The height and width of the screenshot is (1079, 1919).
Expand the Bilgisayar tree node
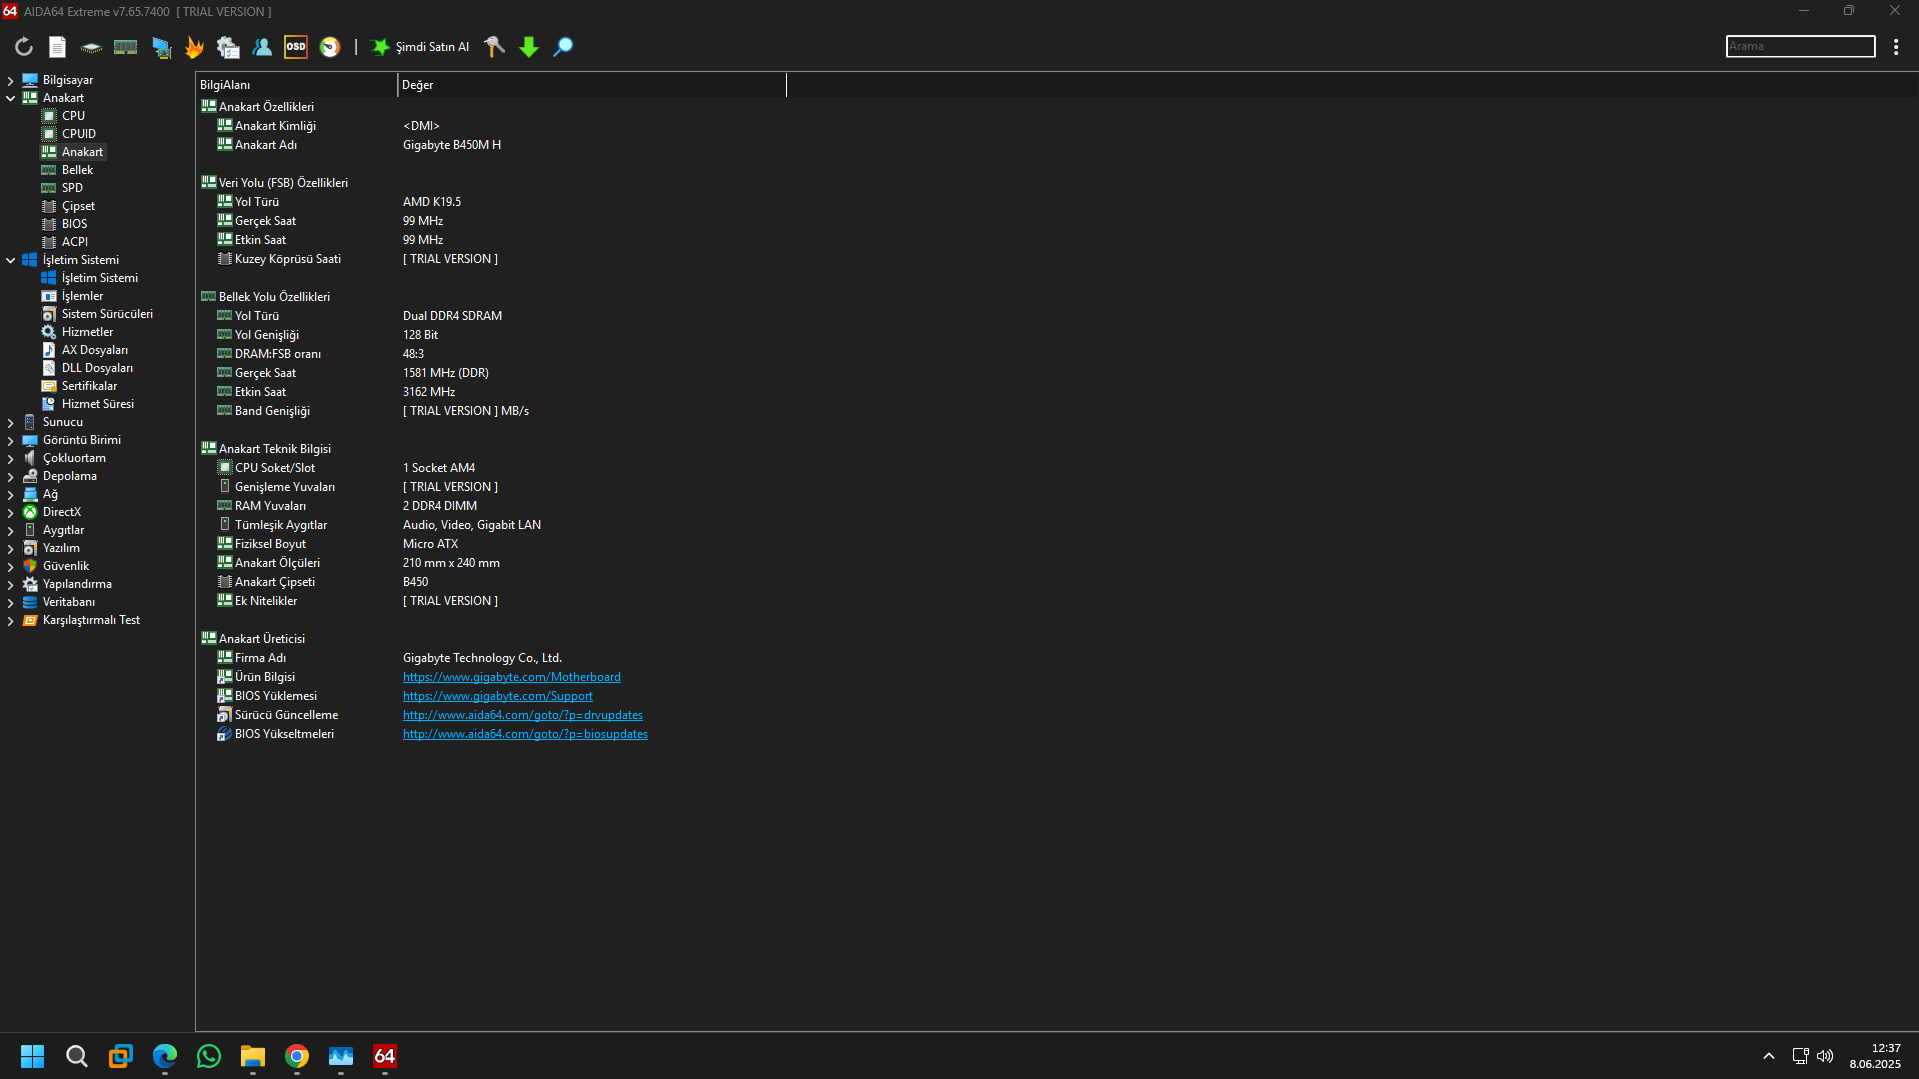[11, 80]
